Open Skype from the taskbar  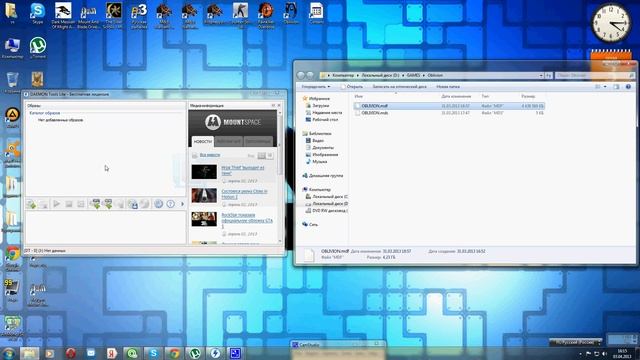[x=153, y=353]
